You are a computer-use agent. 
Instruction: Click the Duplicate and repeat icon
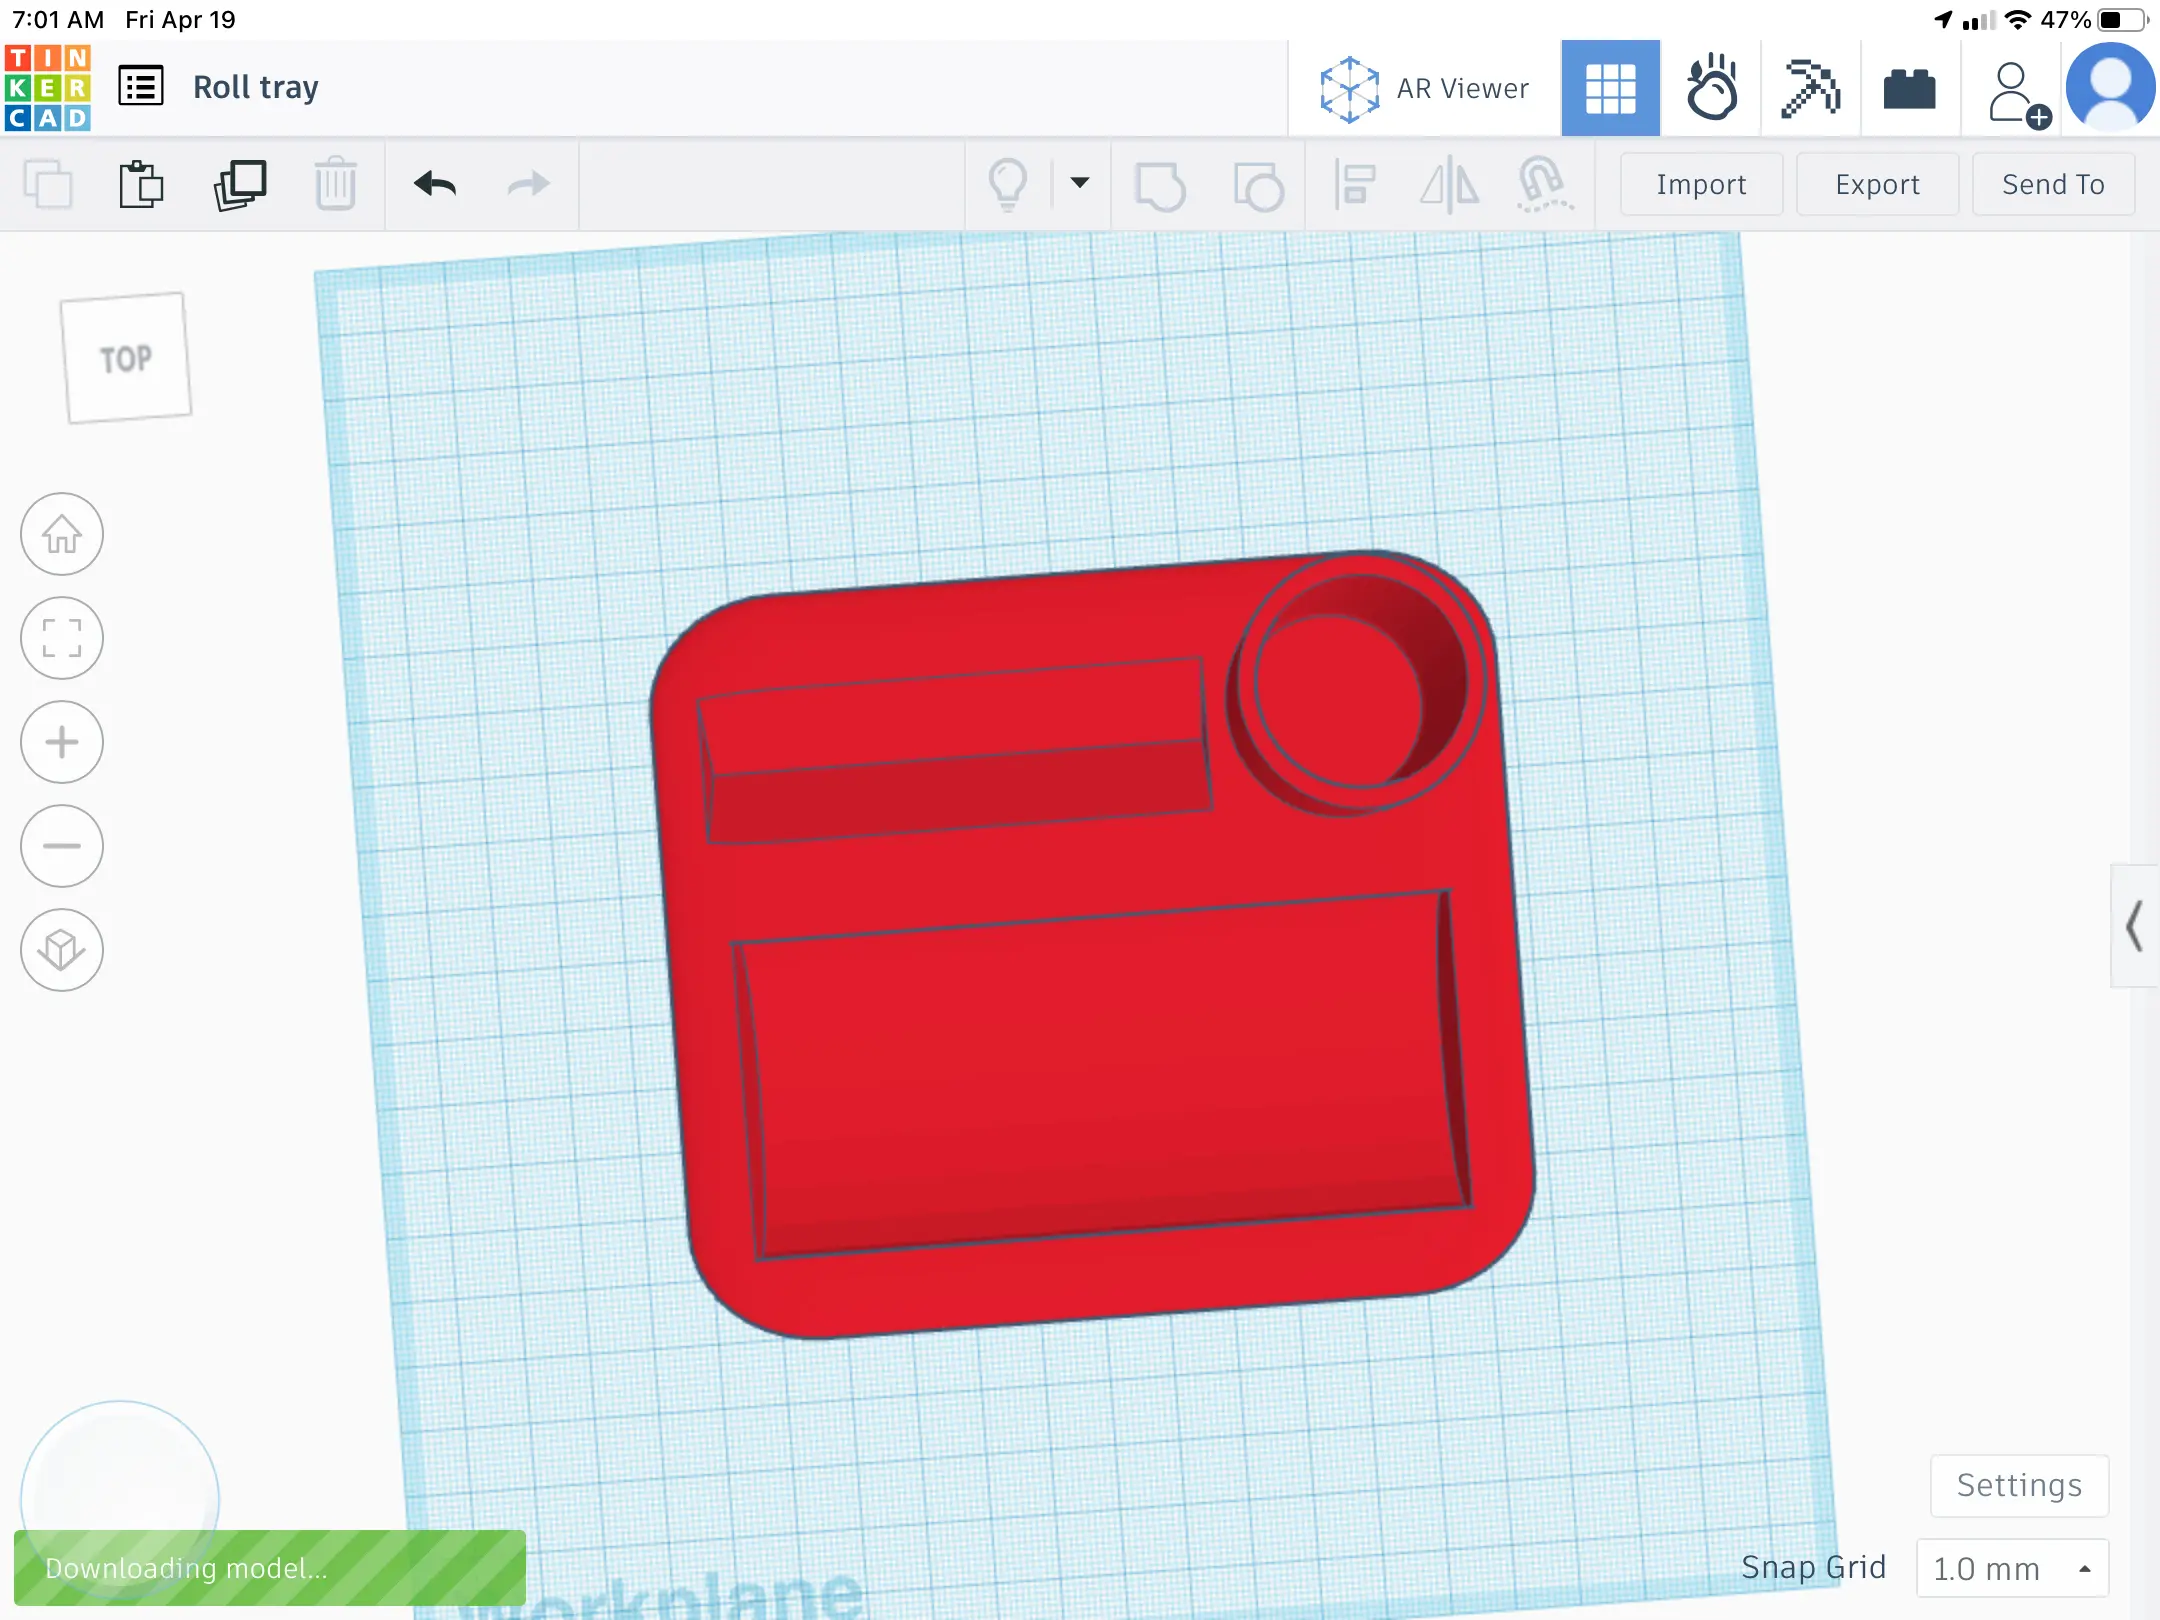tap(240, 184)
